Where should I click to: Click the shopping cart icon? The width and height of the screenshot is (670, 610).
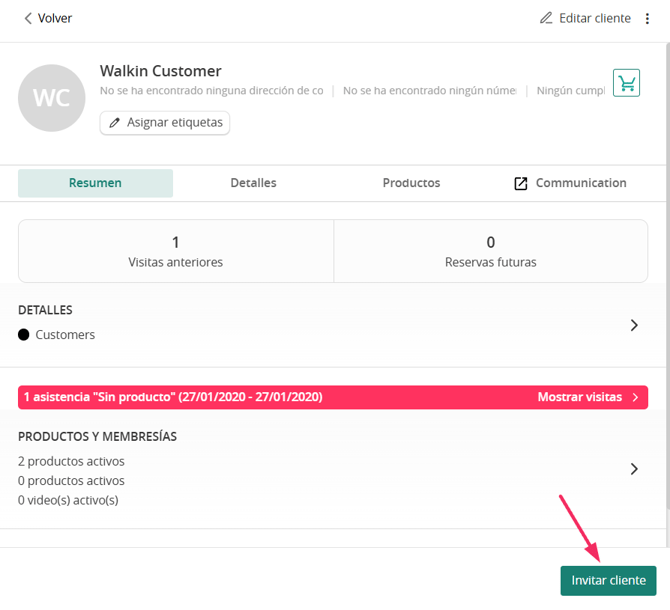point(626,83)
